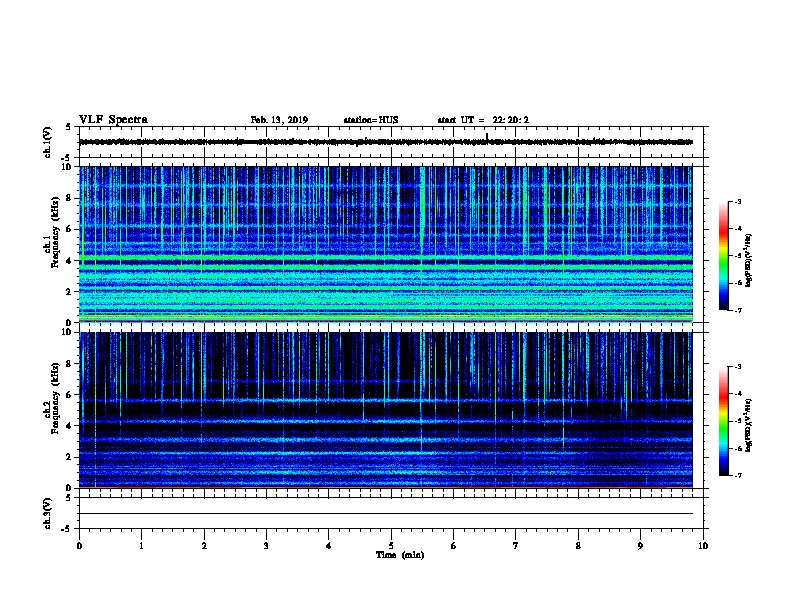Click the ch.2 spectrogram plot area
Image resolution: width=792 pixels, height=612 pixels.
click(386, 410)
